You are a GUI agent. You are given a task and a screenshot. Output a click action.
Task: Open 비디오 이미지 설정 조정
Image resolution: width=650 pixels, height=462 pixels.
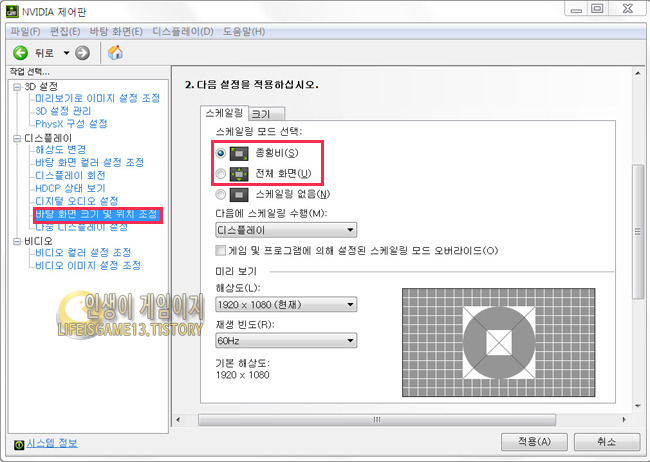click(88, 265)
